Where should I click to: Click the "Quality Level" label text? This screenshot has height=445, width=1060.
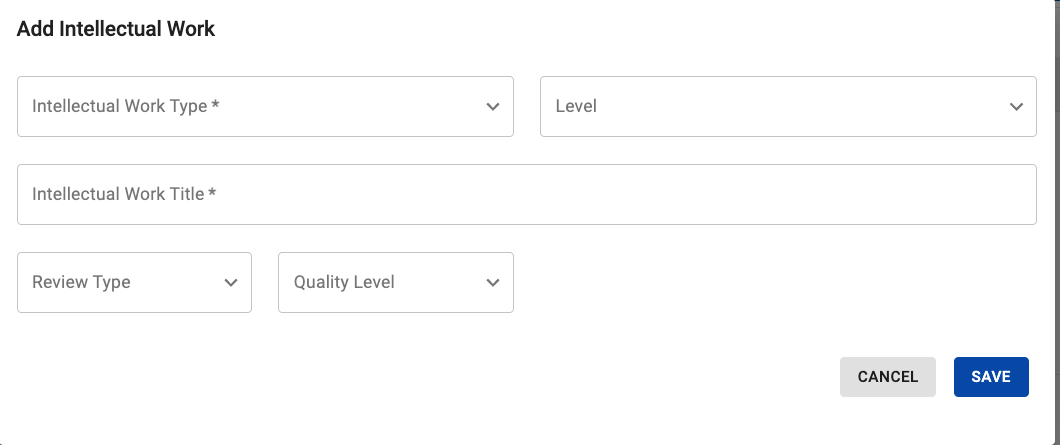[x=344, y=283]
